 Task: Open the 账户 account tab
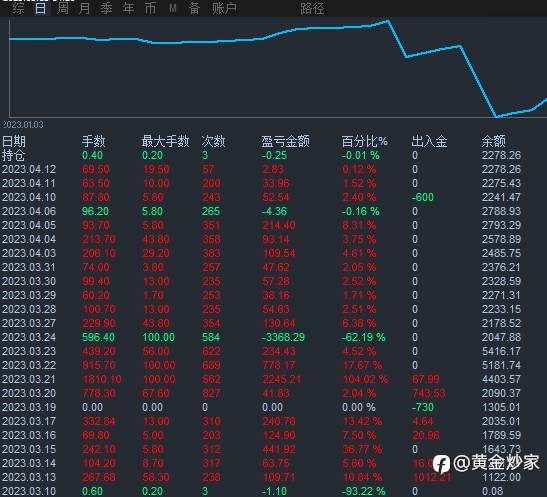(x=224, y=8)
